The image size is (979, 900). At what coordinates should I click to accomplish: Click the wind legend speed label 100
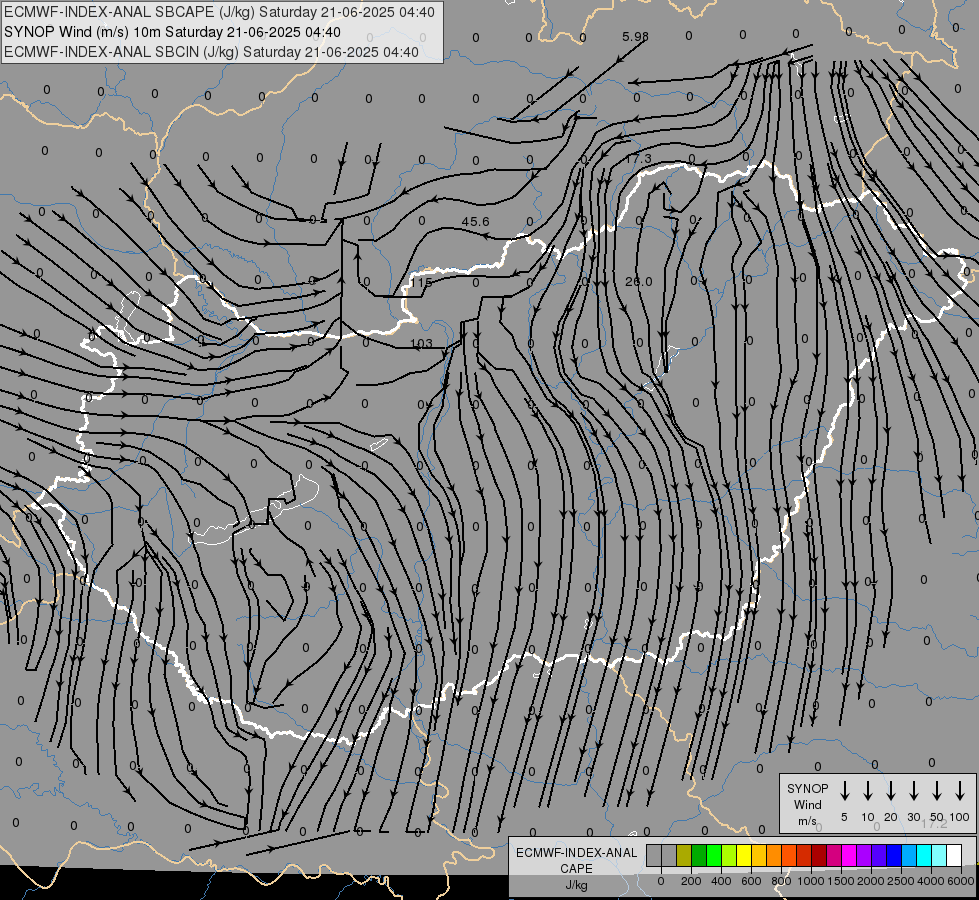coord(960,817)
